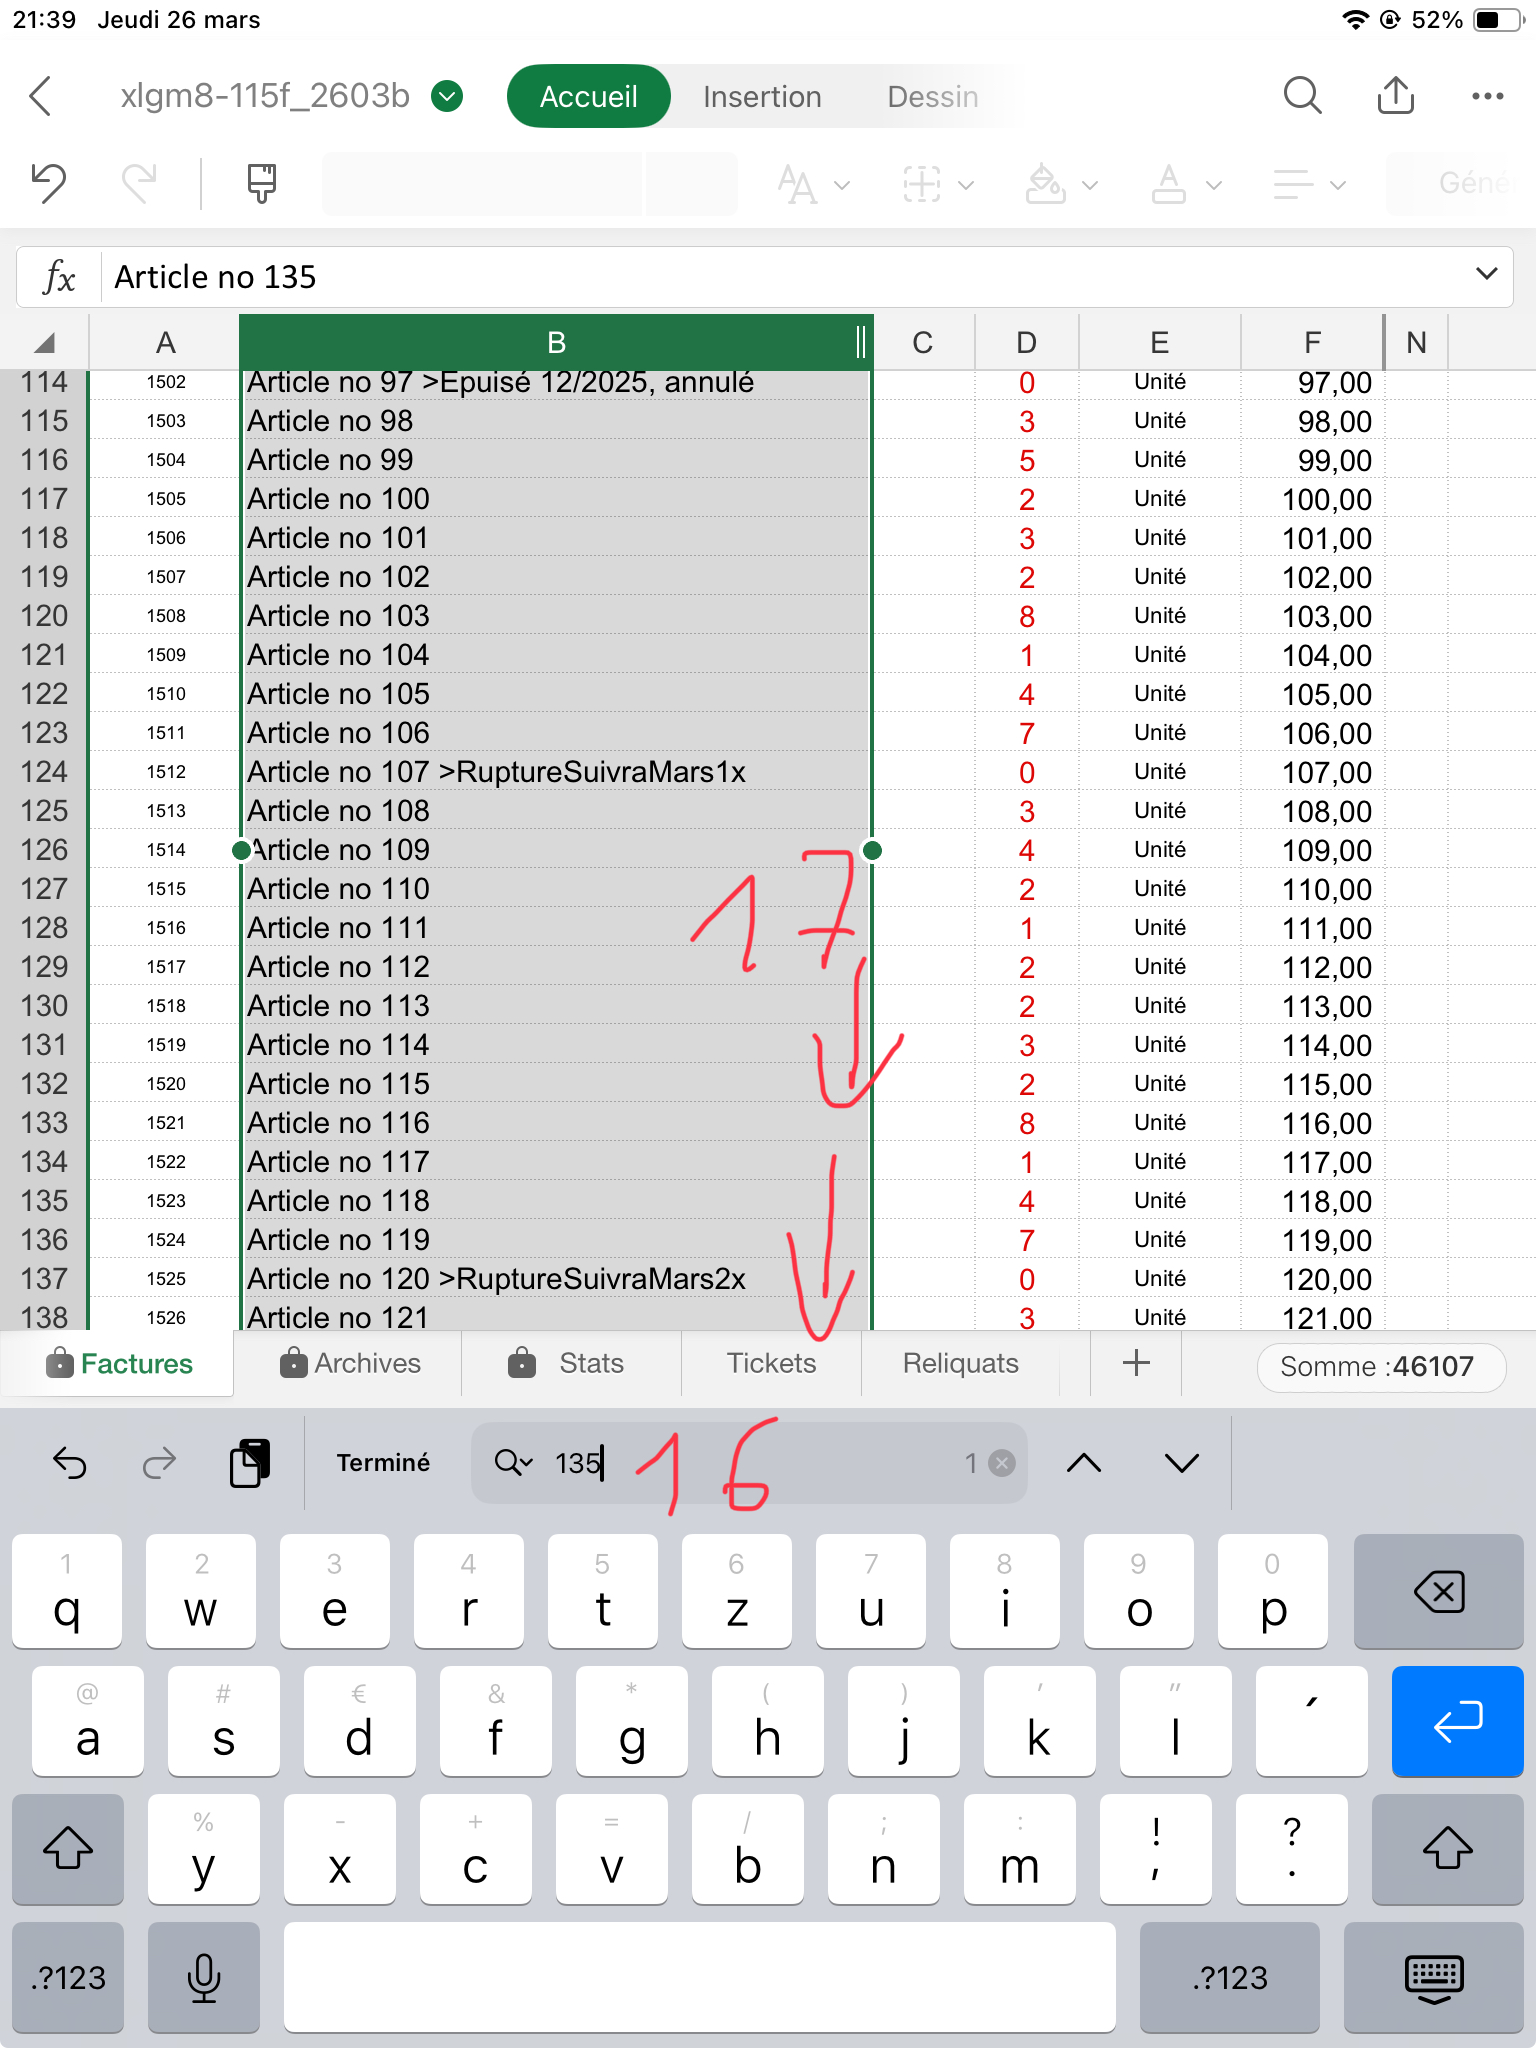Go back with the left chevron
Viewport: 1536px width, 2048px height.
(x=41, y=96)
